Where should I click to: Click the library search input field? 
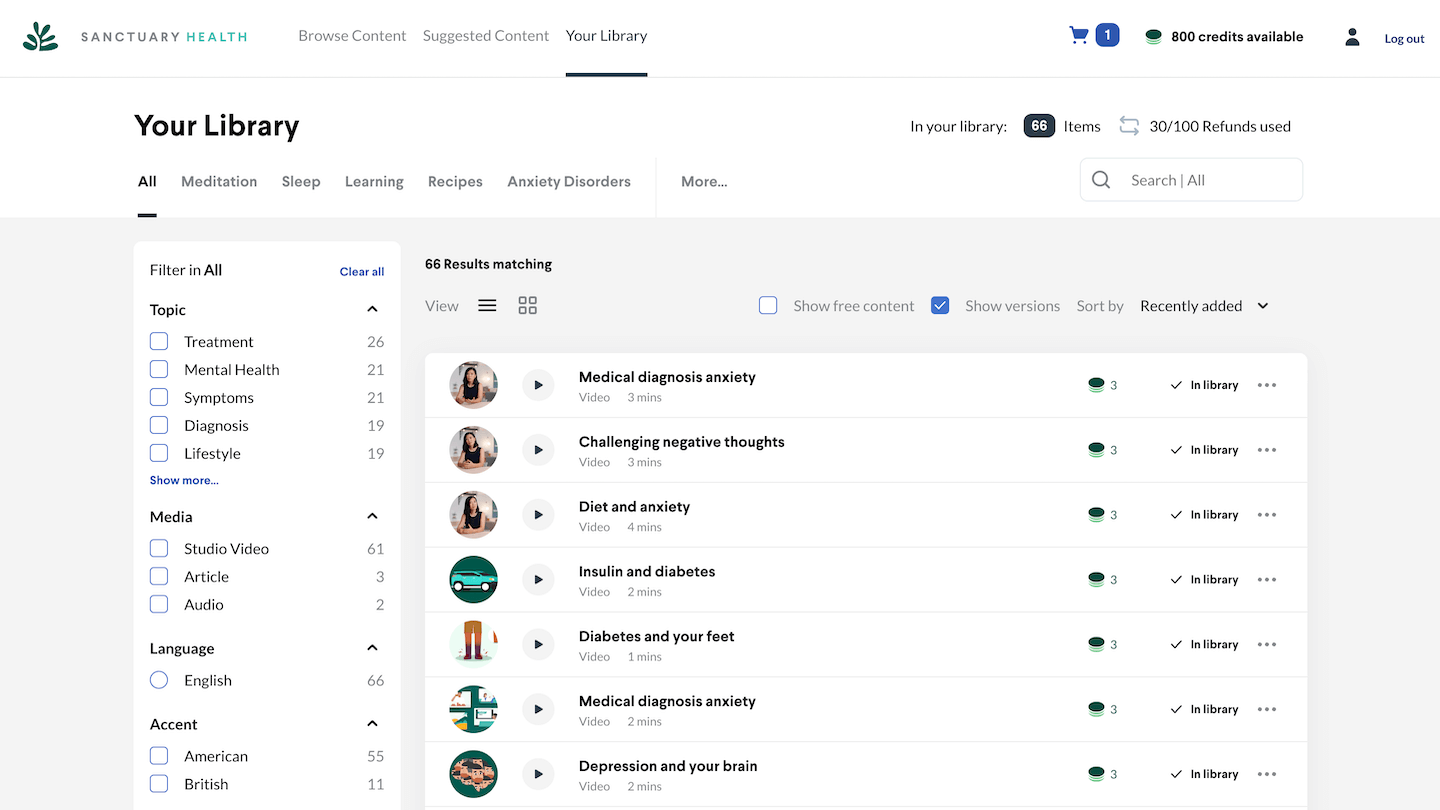tap(1207, 181)
